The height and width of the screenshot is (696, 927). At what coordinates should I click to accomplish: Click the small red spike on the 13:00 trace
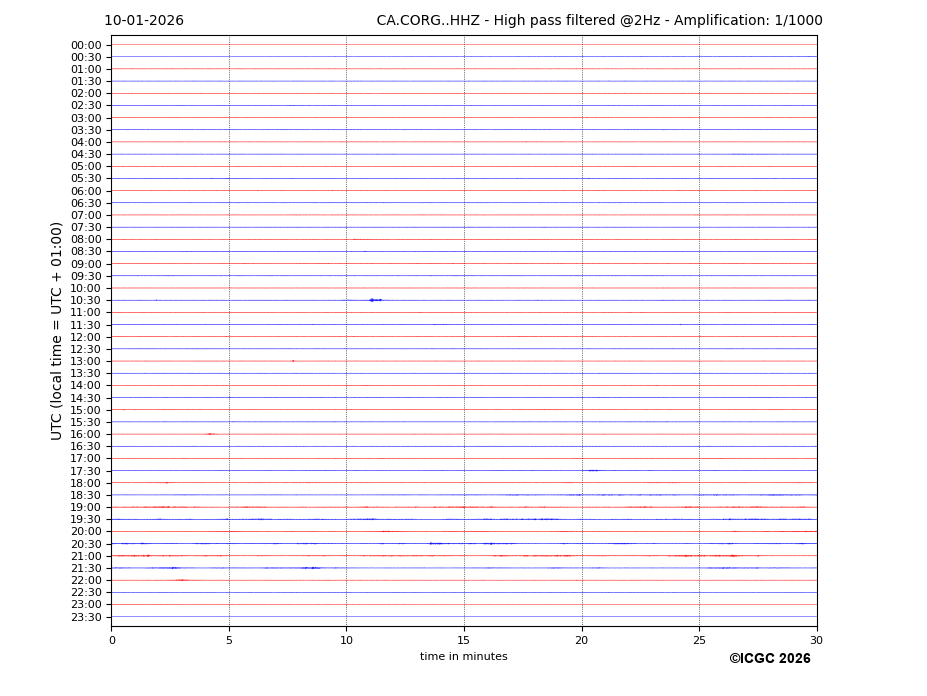coord(293,361)
